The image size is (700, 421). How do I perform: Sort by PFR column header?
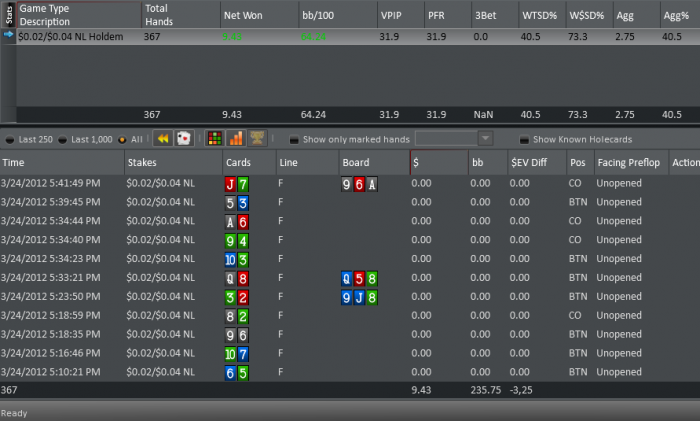(x=448, y=15)
